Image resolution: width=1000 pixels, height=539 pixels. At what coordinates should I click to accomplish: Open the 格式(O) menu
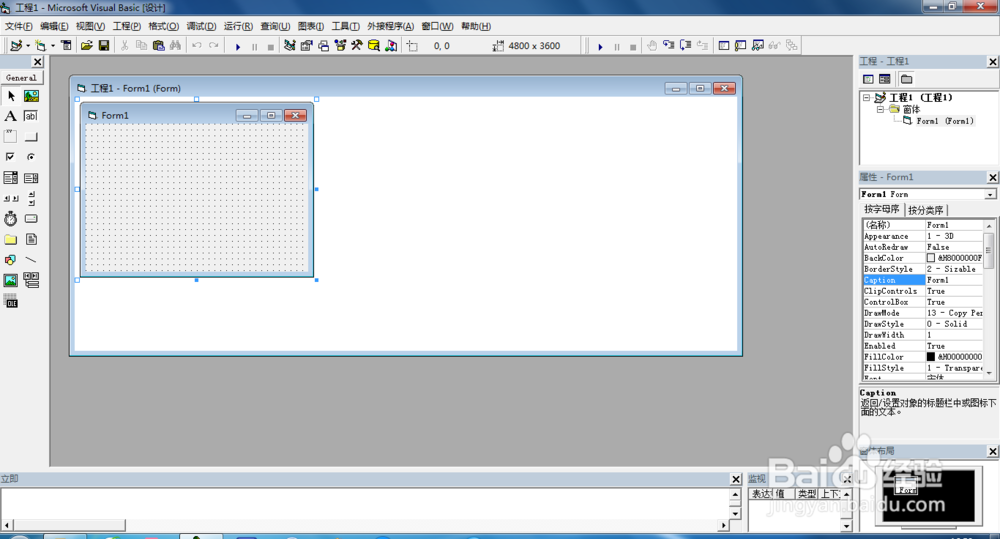point(163,26)
